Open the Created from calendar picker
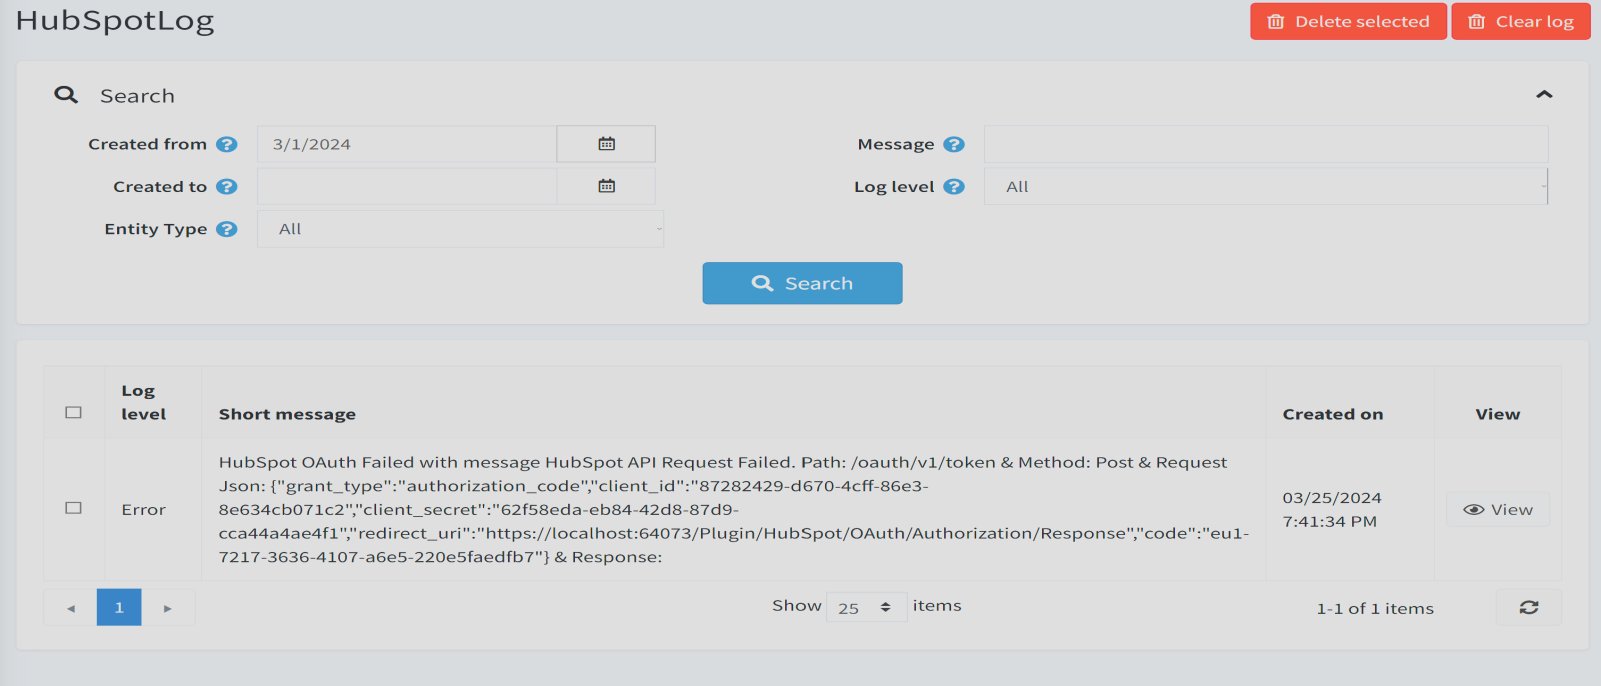Viewport: 1601px width, 686px height. (606, 144)
